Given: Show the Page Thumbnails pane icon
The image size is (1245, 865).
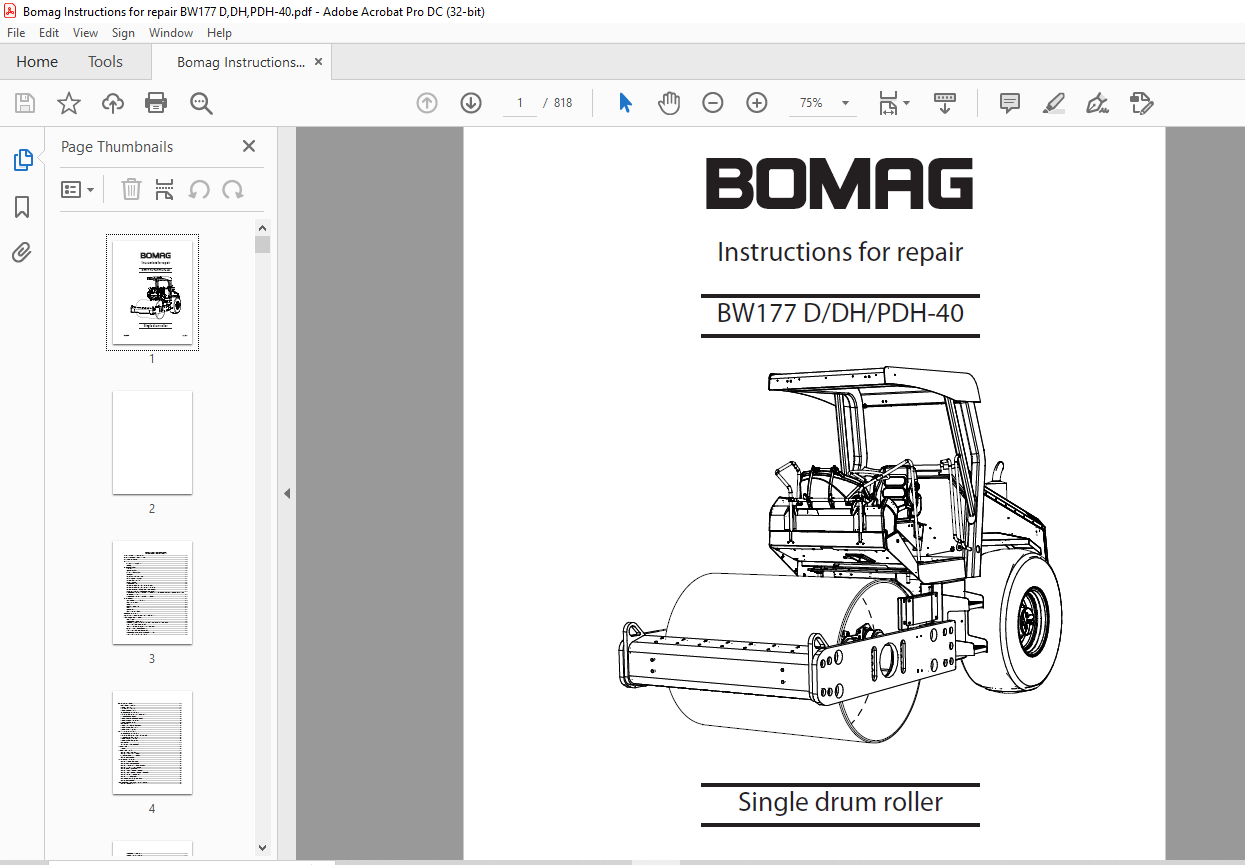Looking at the screenshot, I should (x=22, y=159).
